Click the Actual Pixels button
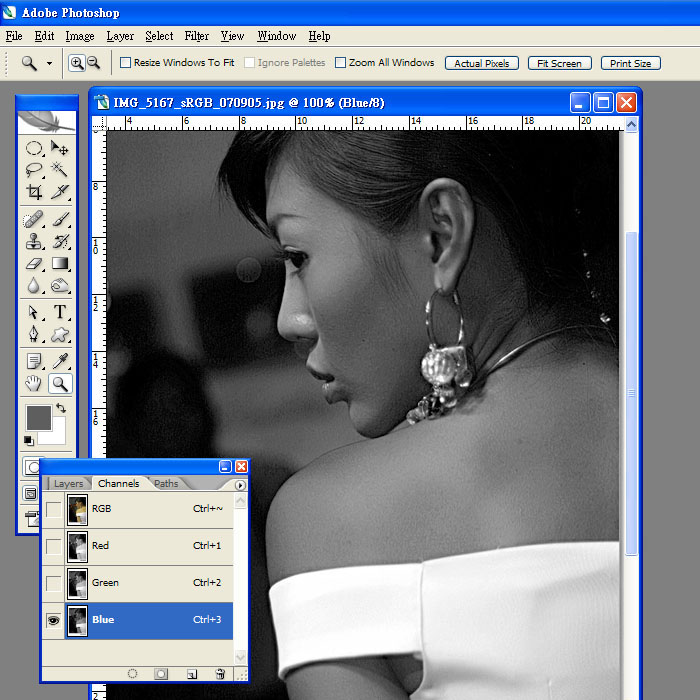Image resolution: width=700 pixels, height=700 pixels. [x=482, y=63]
